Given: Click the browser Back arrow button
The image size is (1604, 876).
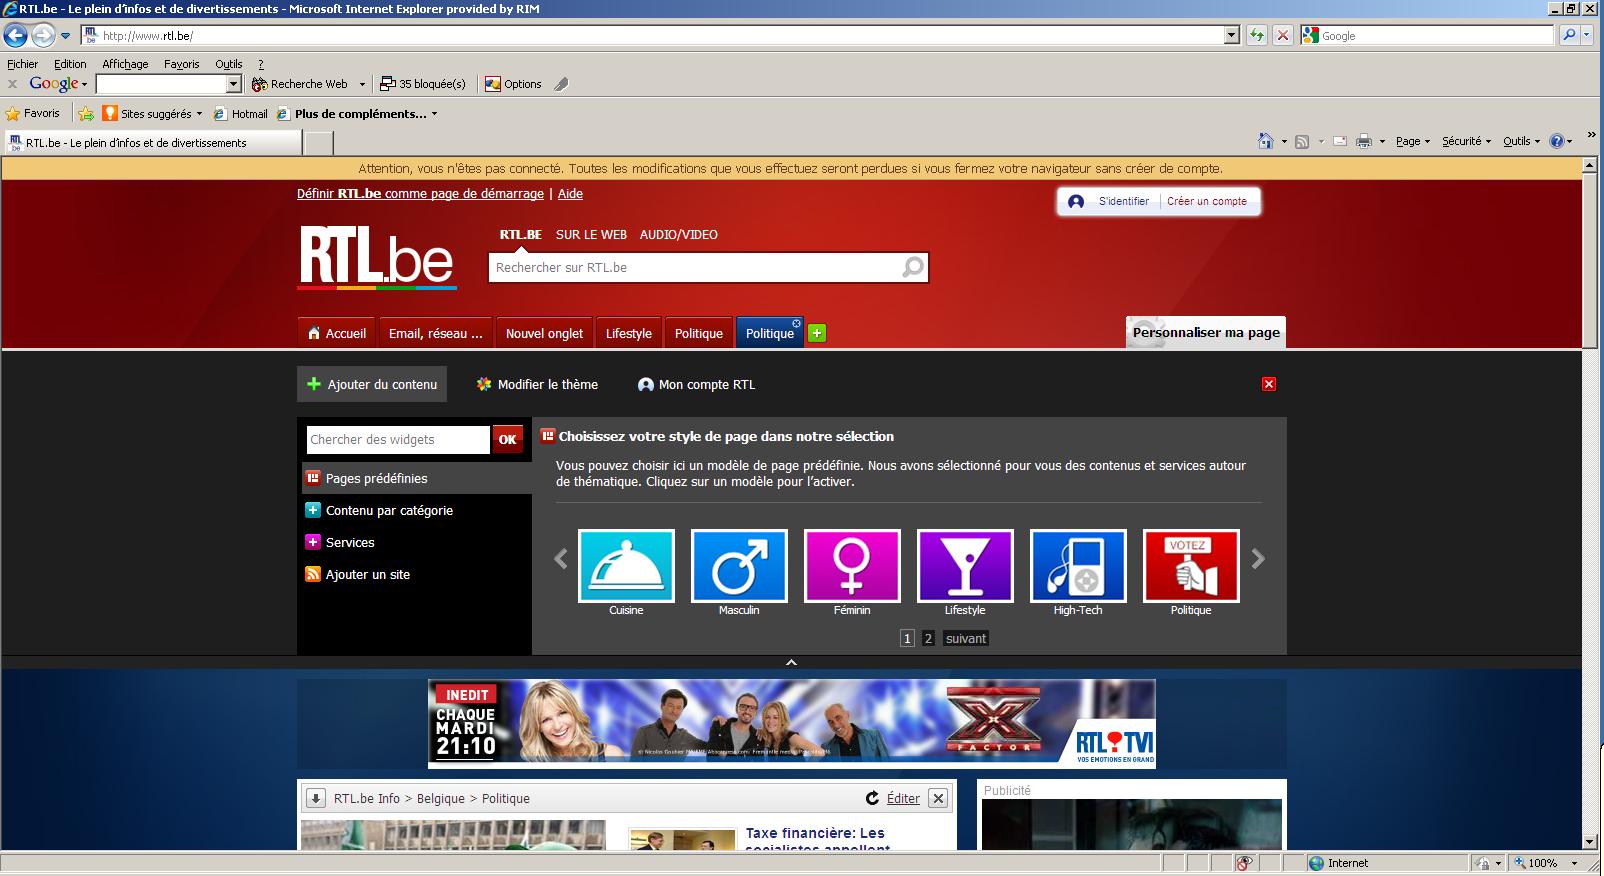Looking at the screenshot, I should 15,36.
